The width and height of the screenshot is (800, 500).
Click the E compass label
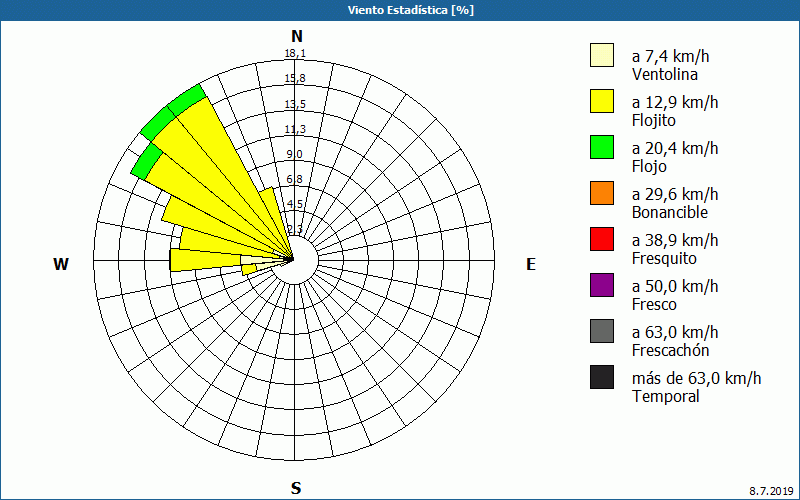531,264
